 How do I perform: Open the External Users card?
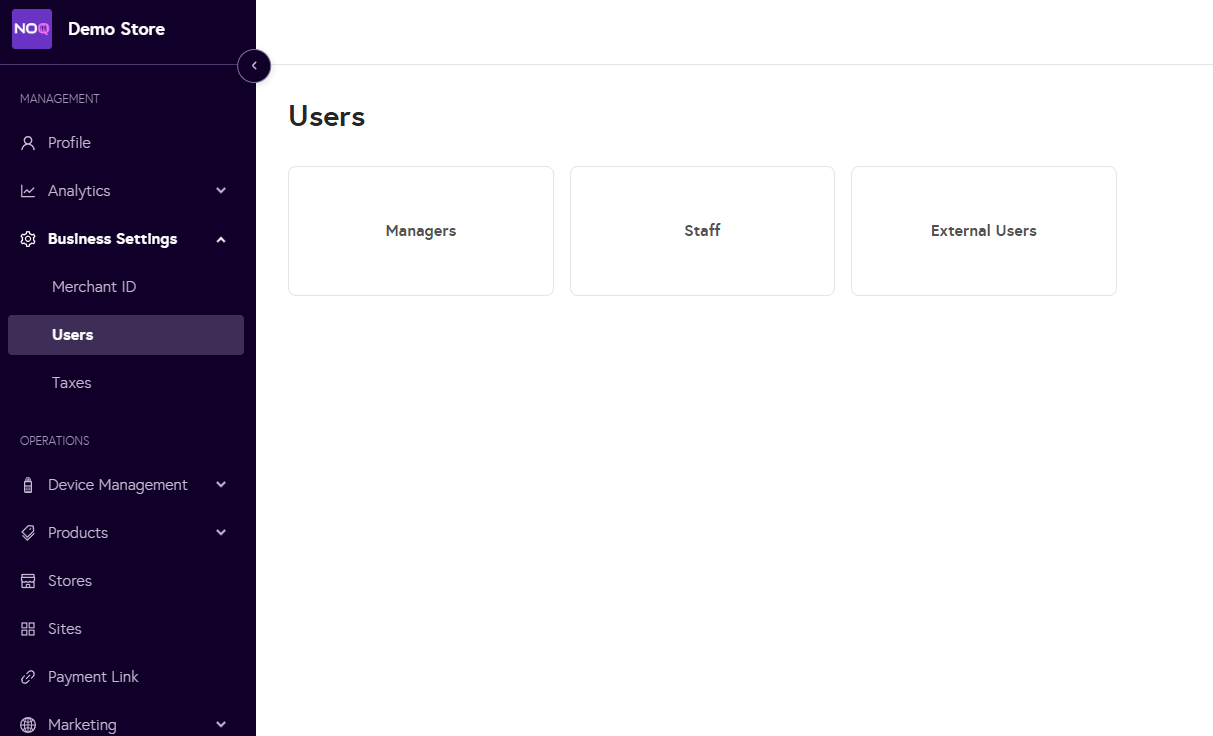(983, 231)
